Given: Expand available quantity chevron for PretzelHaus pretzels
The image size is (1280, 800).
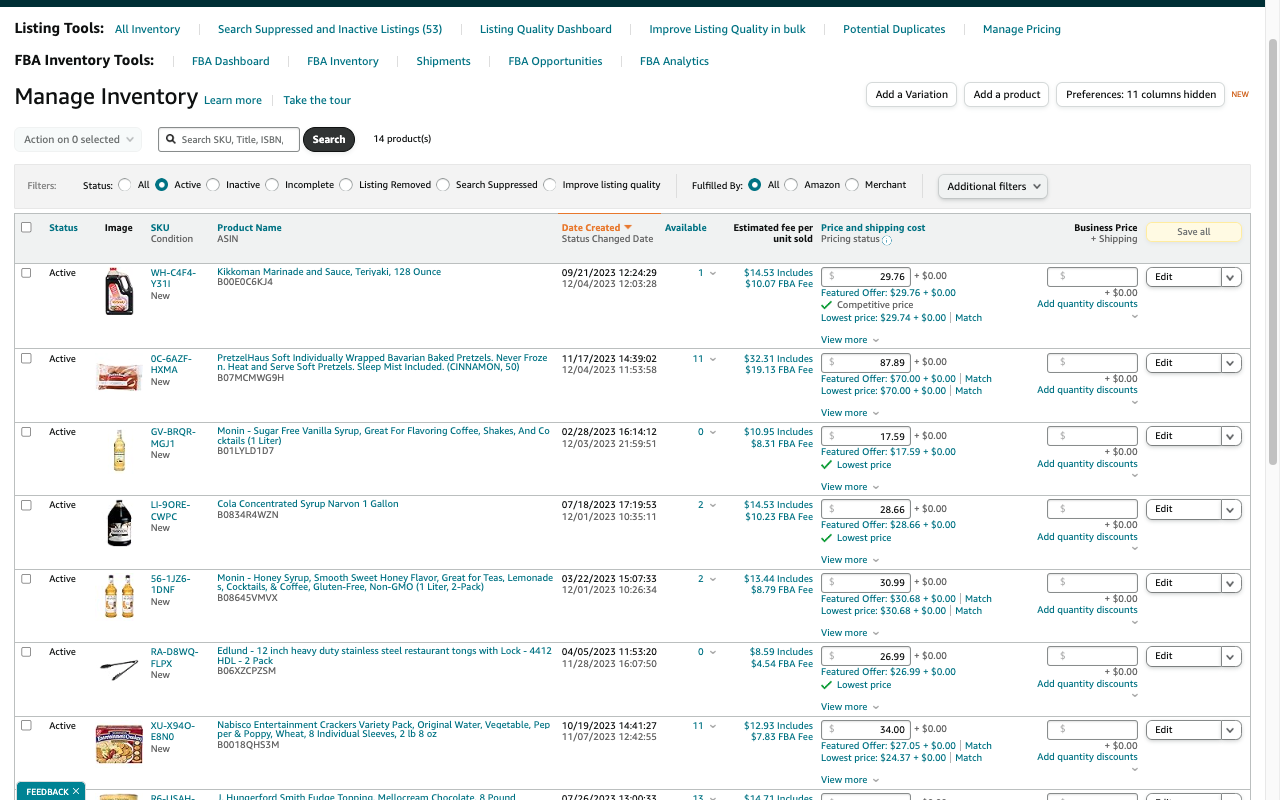Looking at the screenshot, I should (713, 359).
